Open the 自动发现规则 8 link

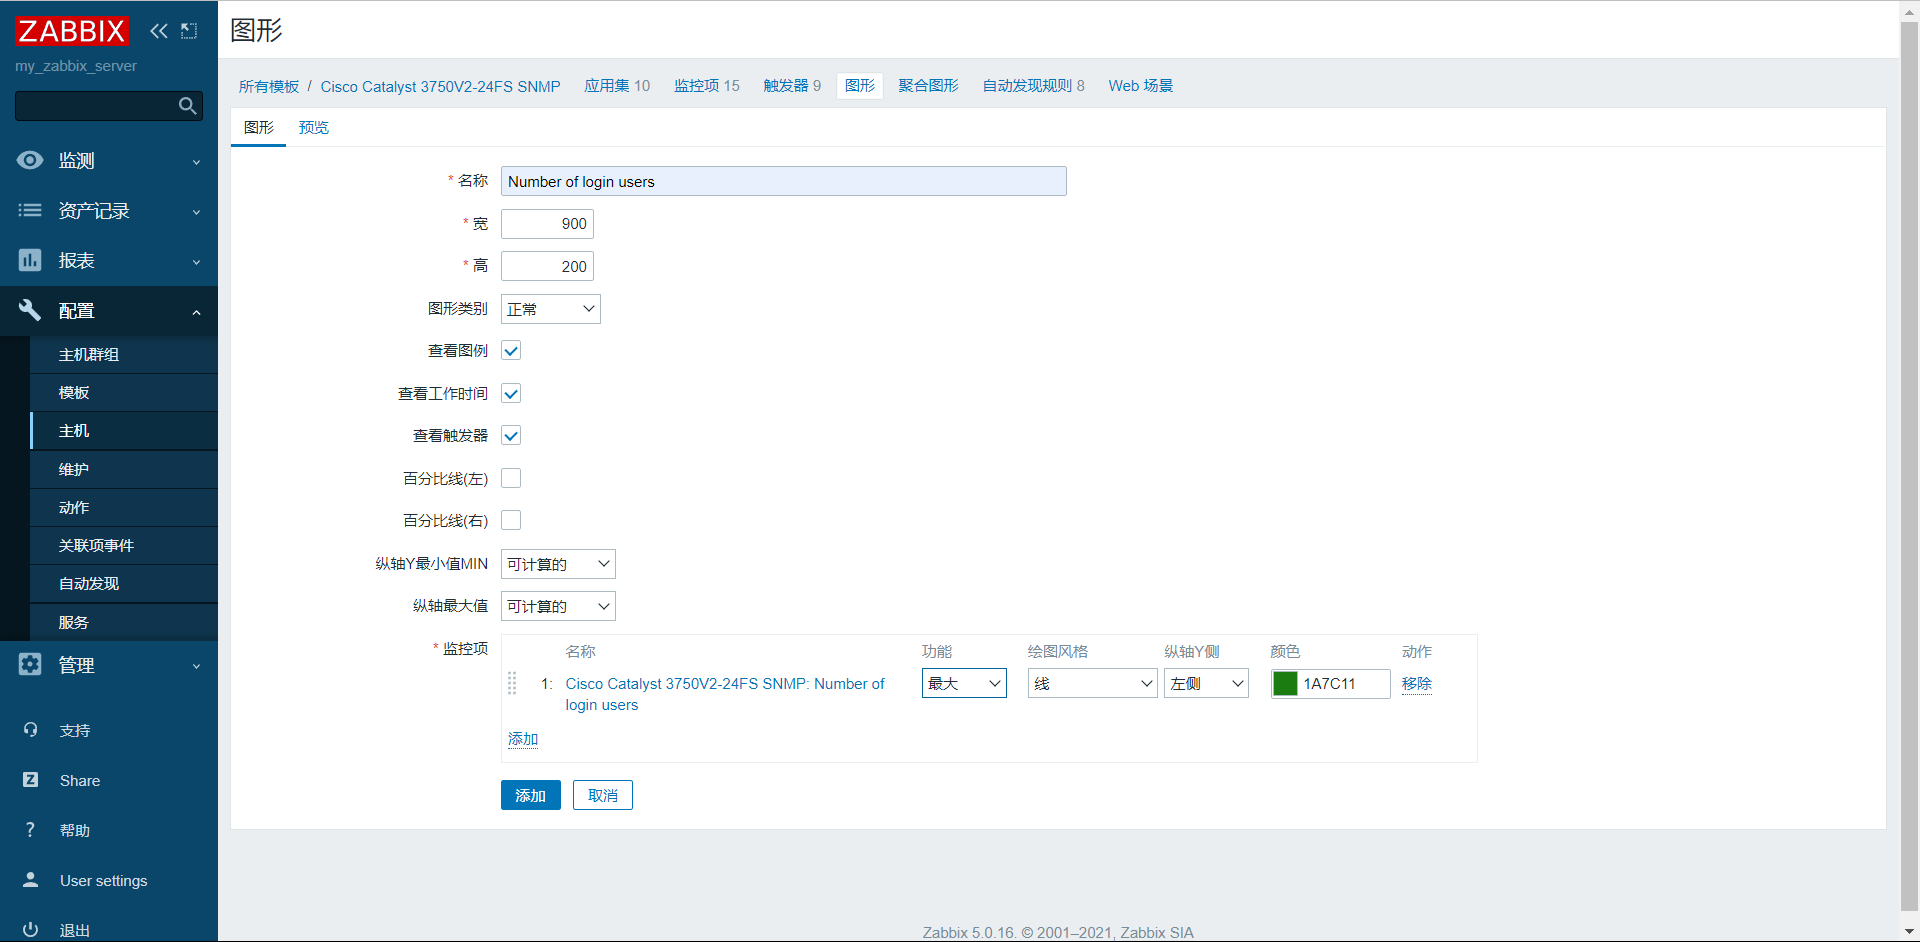pos(1033,86)
